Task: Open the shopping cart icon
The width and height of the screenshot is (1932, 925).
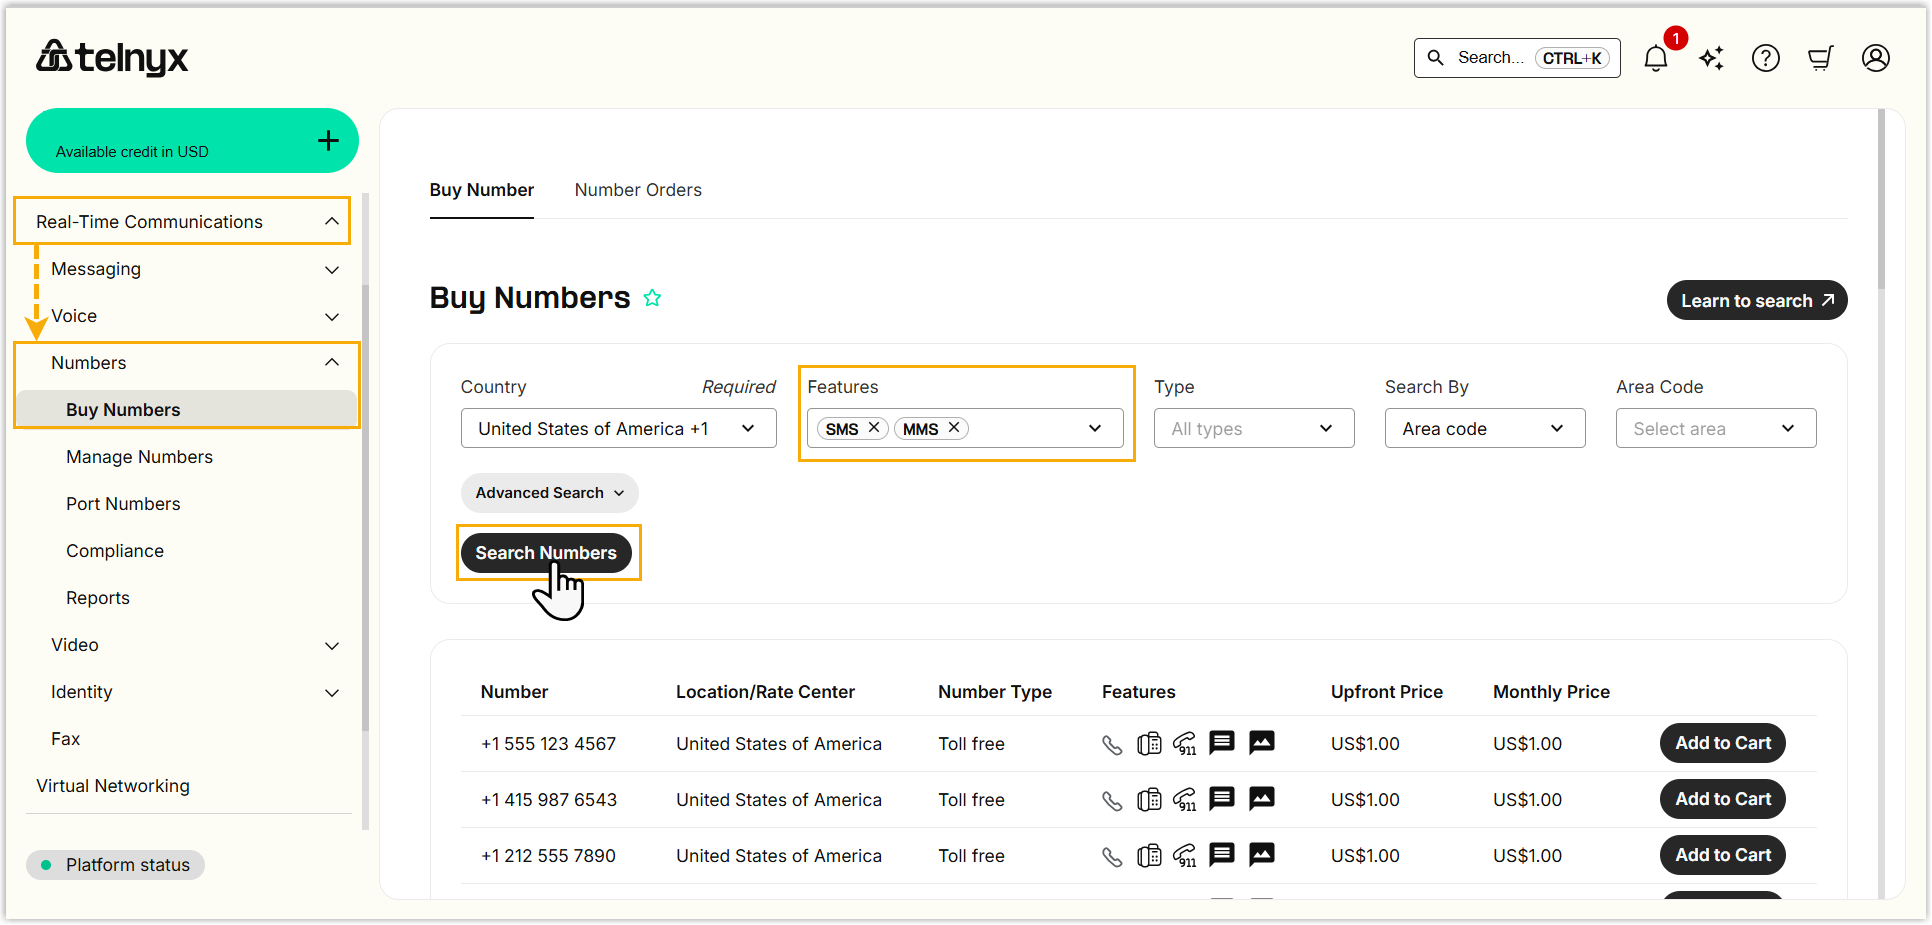Action: click(1820, 59)
